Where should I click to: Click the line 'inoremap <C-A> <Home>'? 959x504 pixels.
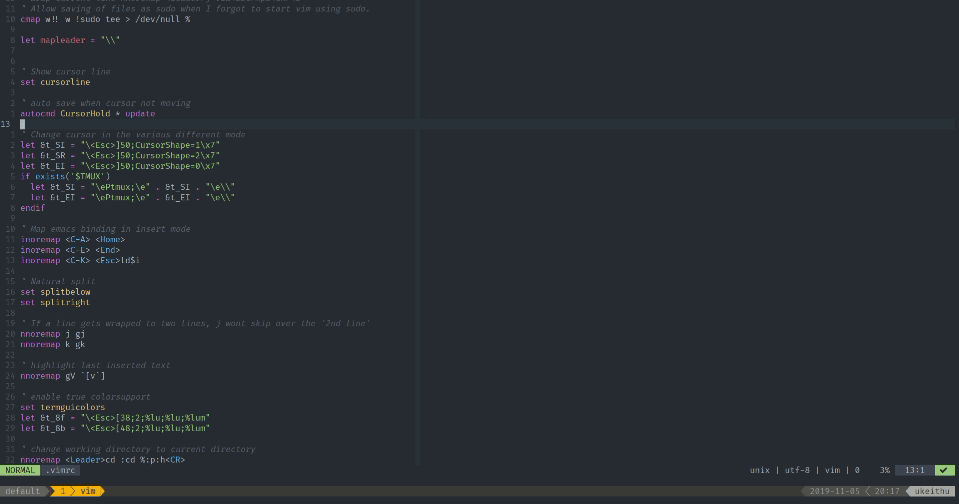point(73,239)
